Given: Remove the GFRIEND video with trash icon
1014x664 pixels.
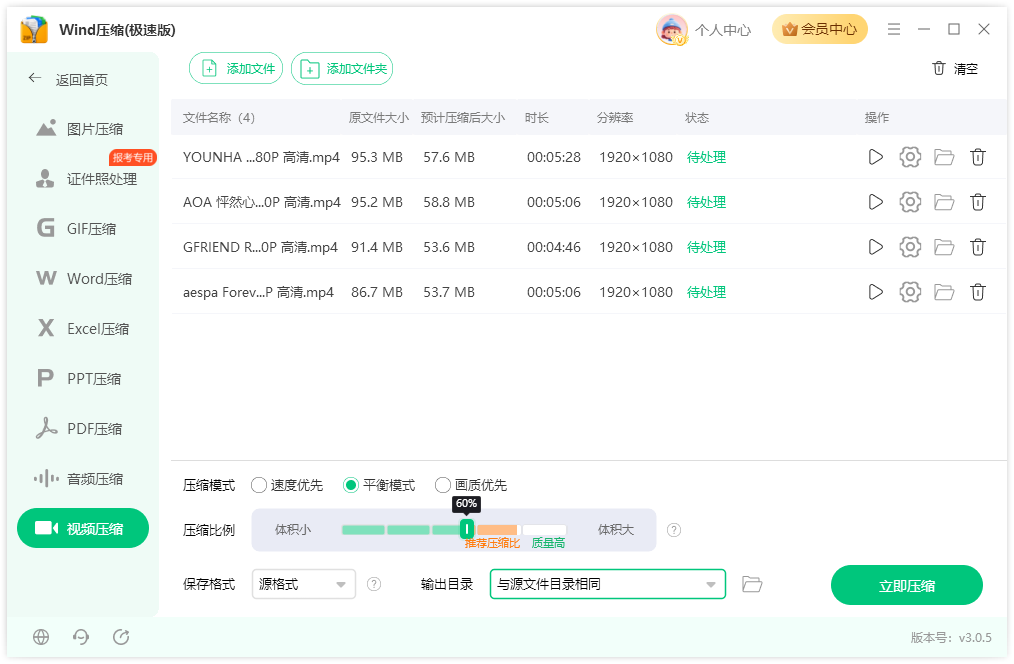Looking at the screenshot, I should point(978,247).
